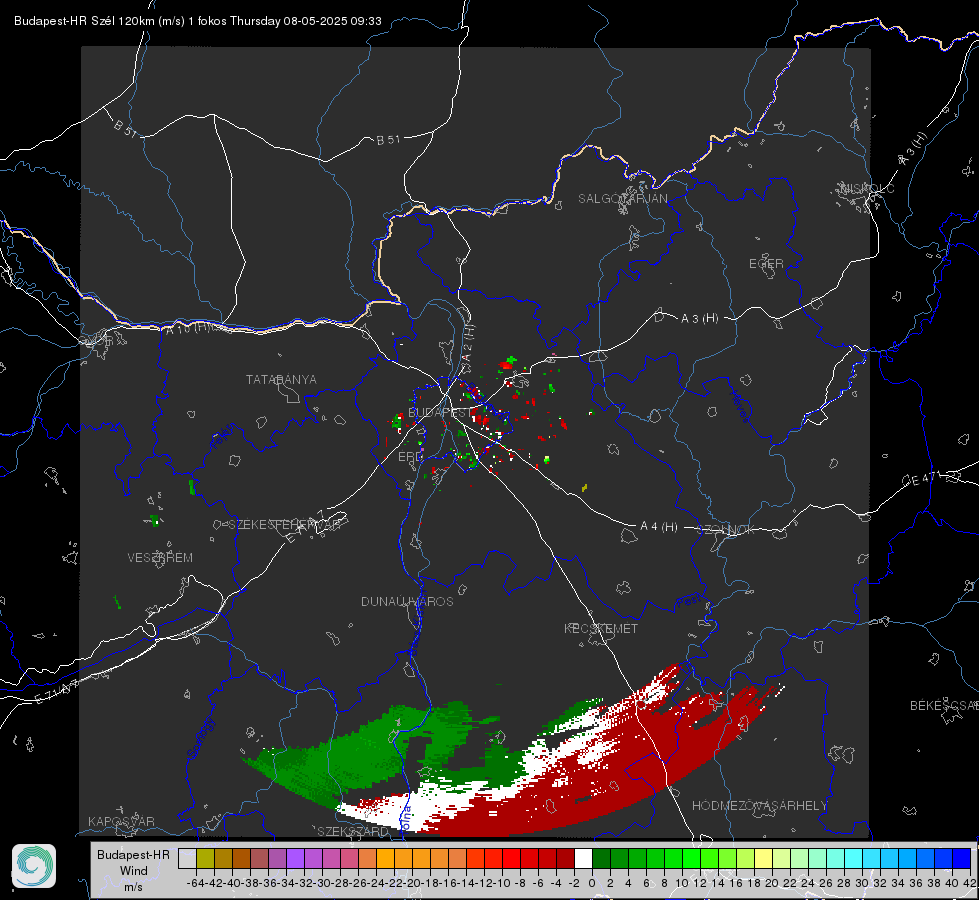
Task: Select the header title 'Budapest-HR Szél 120km'
Action: (x=84, y=21)
